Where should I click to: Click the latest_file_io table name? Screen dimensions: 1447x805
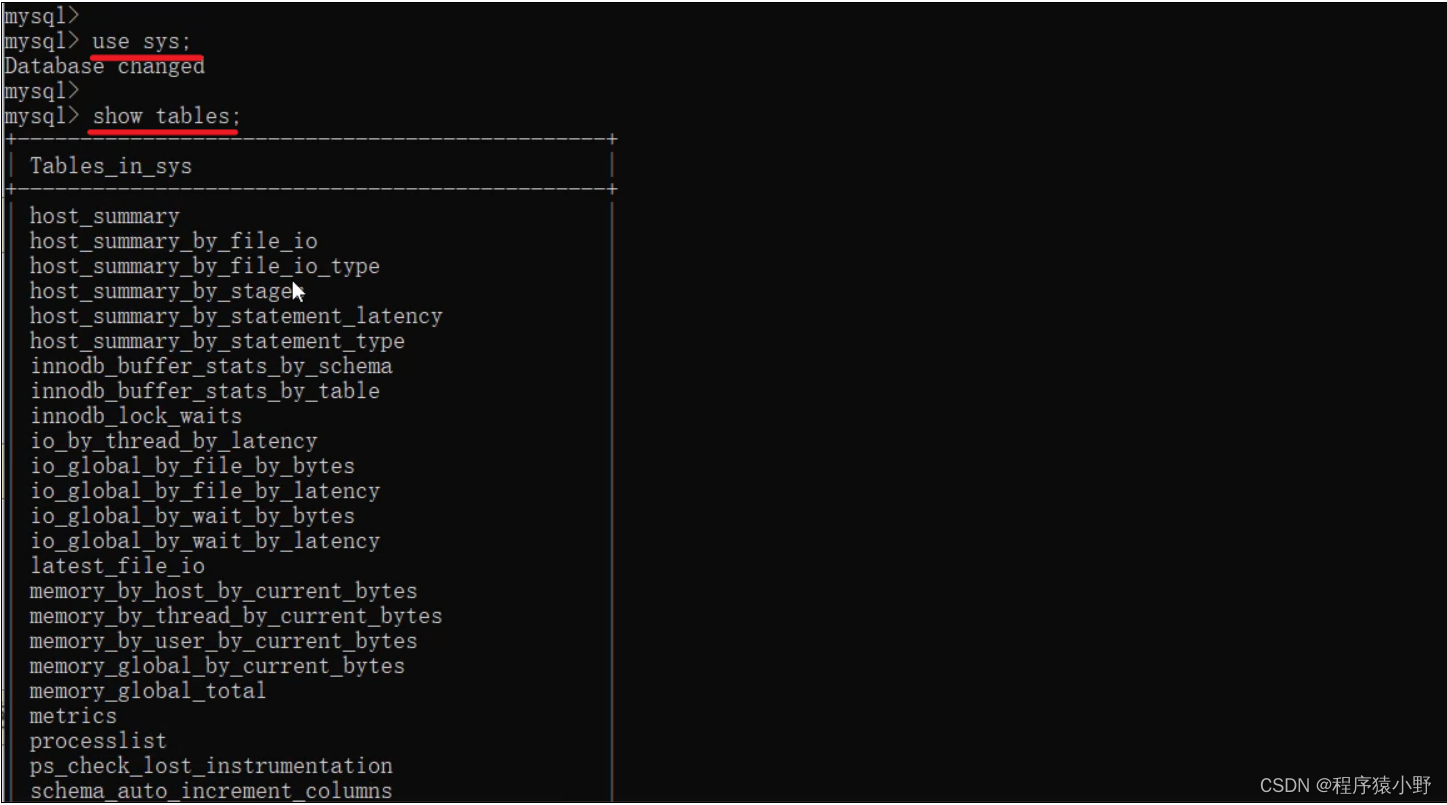pyautogui.click(x=117, y=566)
